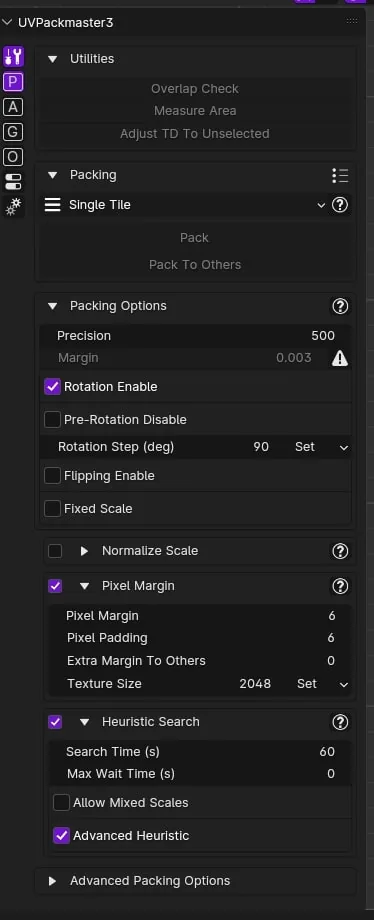Open help for Packing Options

tap(340, 306)
